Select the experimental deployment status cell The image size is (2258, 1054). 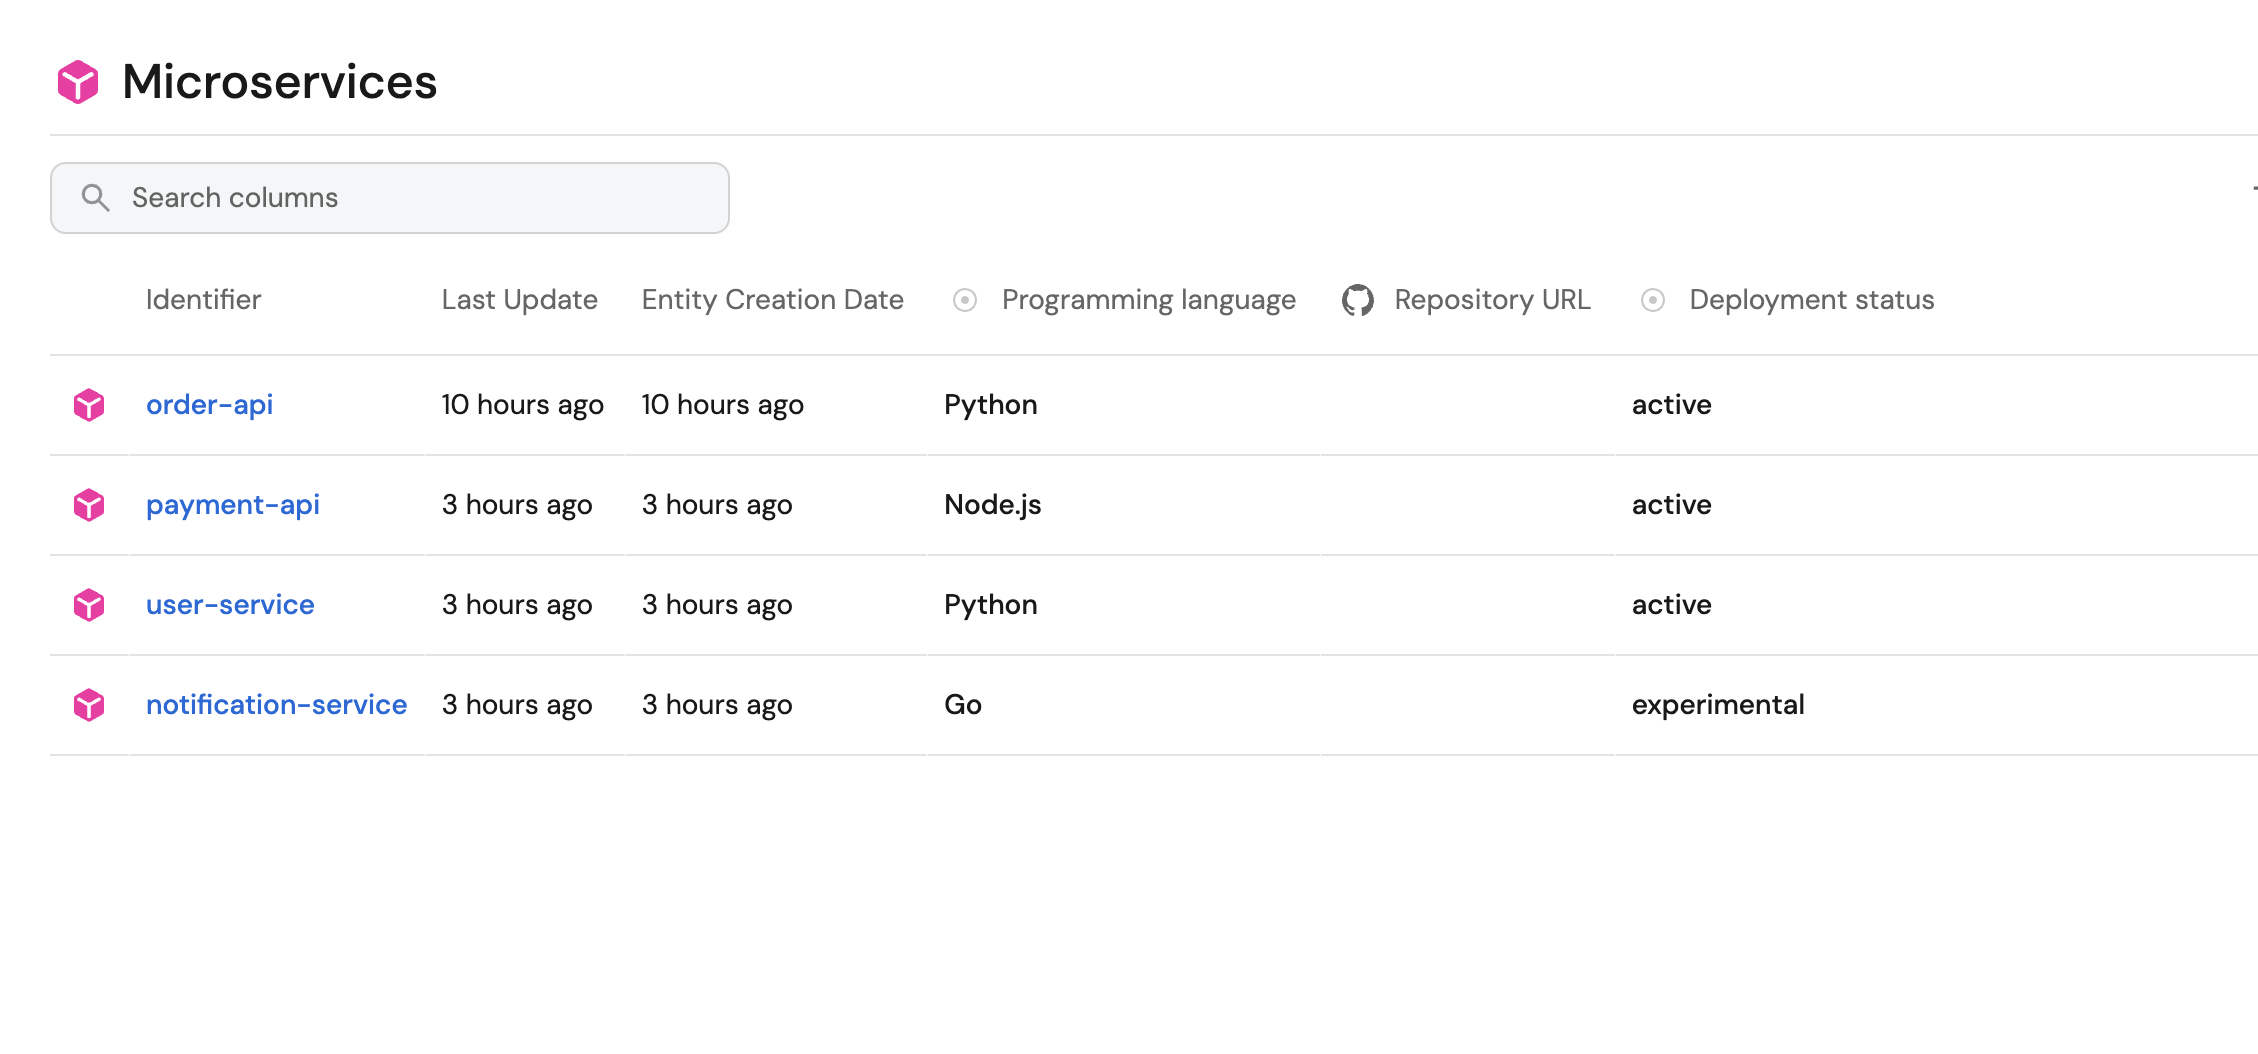click(x=1717, y=705)
